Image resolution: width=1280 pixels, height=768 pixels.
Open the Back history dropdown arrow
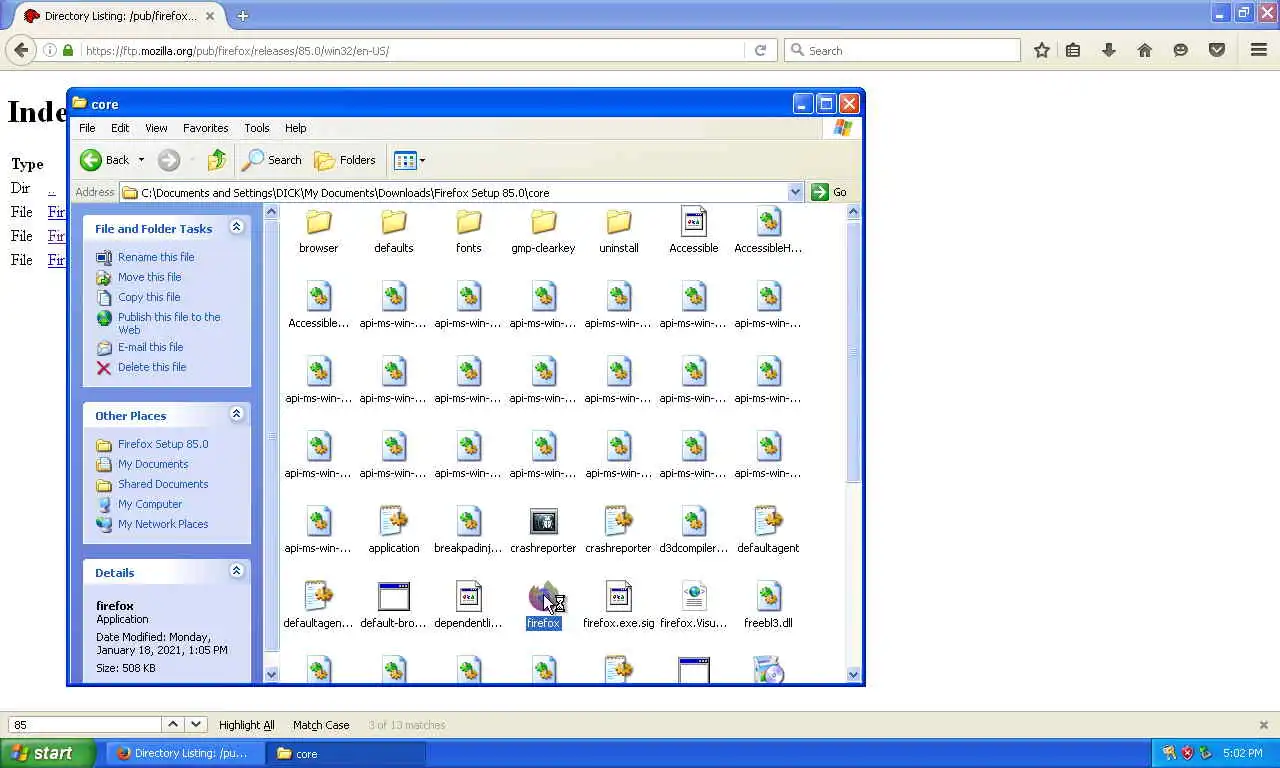[x=141, y=160]
